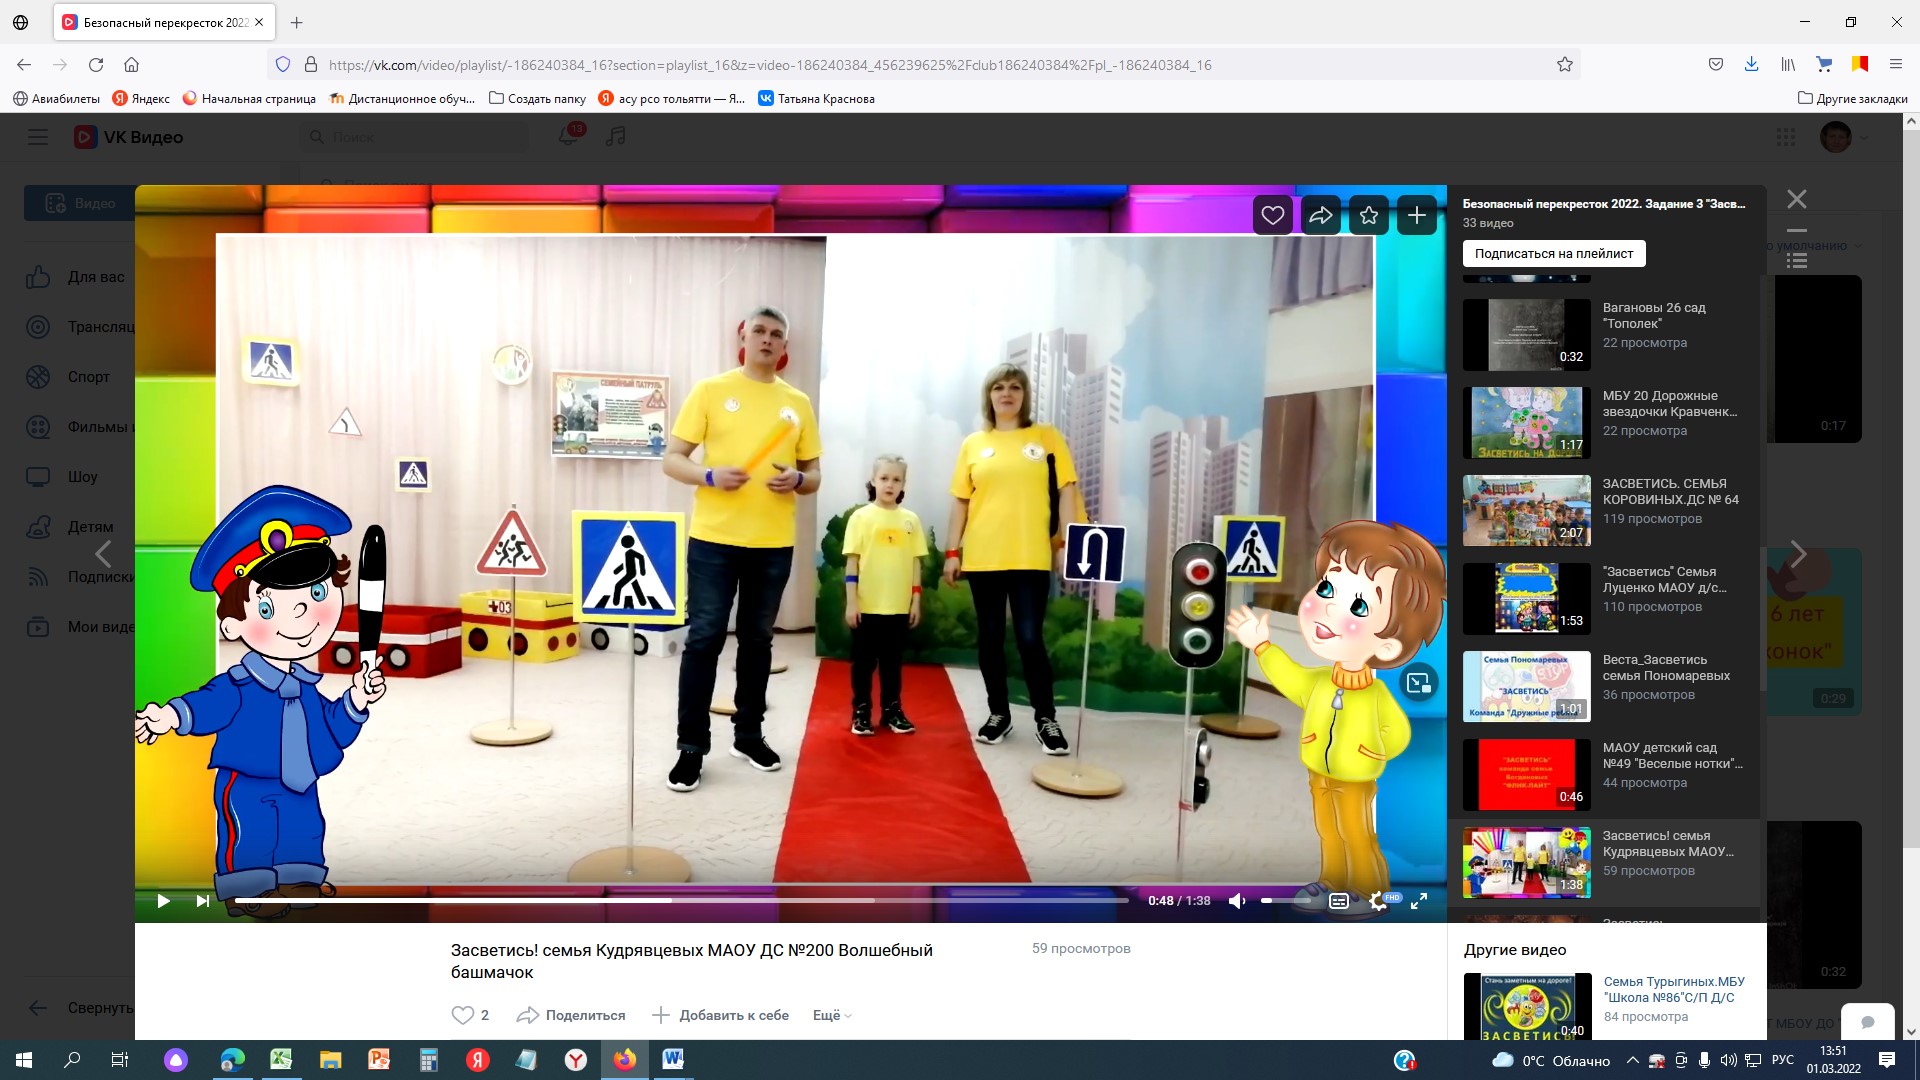
Task: Open Firefox library icon
Action: 1788,65
